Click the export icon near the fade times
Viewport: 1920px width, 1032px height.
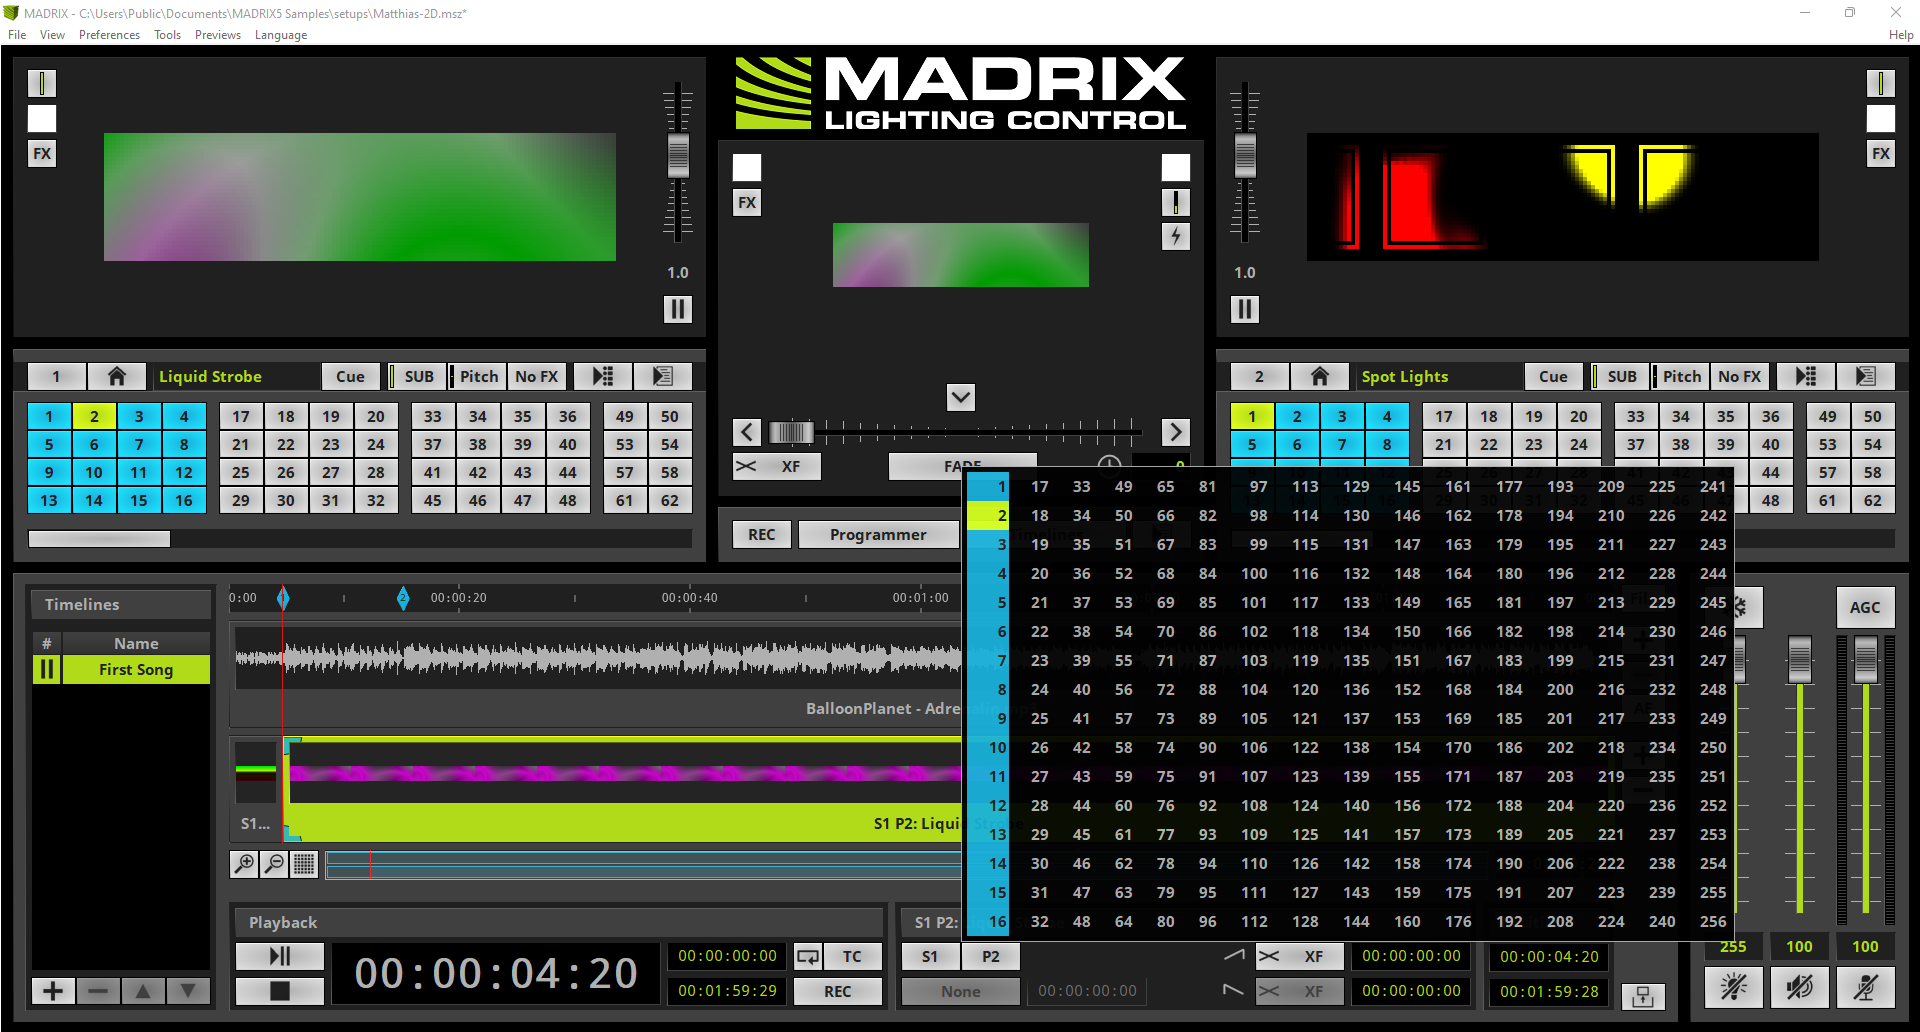click(1643, 996)
